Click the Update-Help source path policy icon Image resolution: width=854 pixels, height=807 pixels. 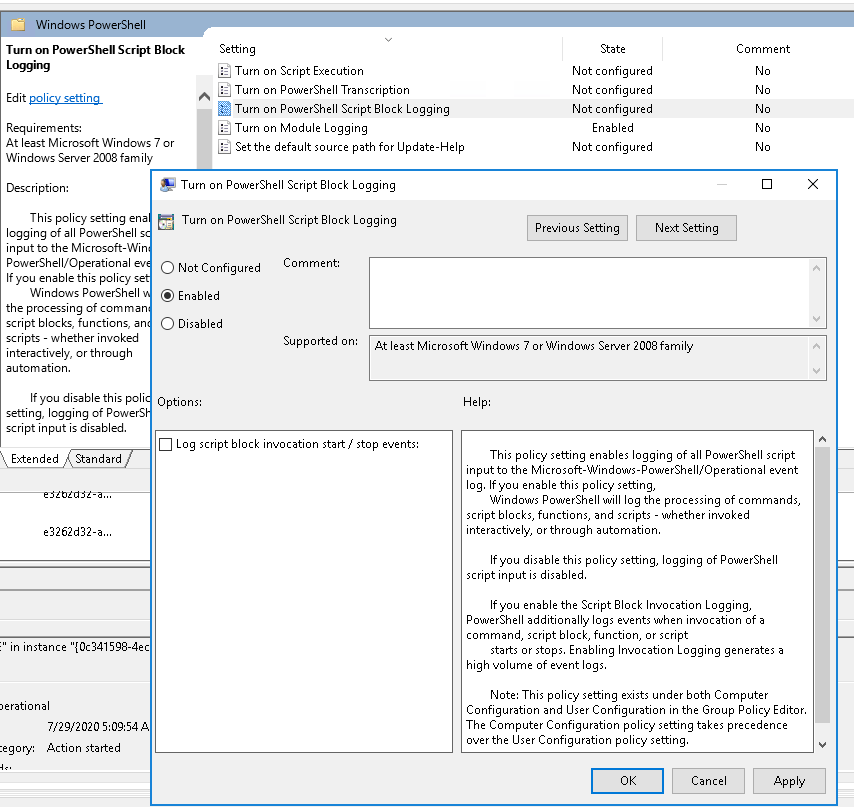click(225, 147)
